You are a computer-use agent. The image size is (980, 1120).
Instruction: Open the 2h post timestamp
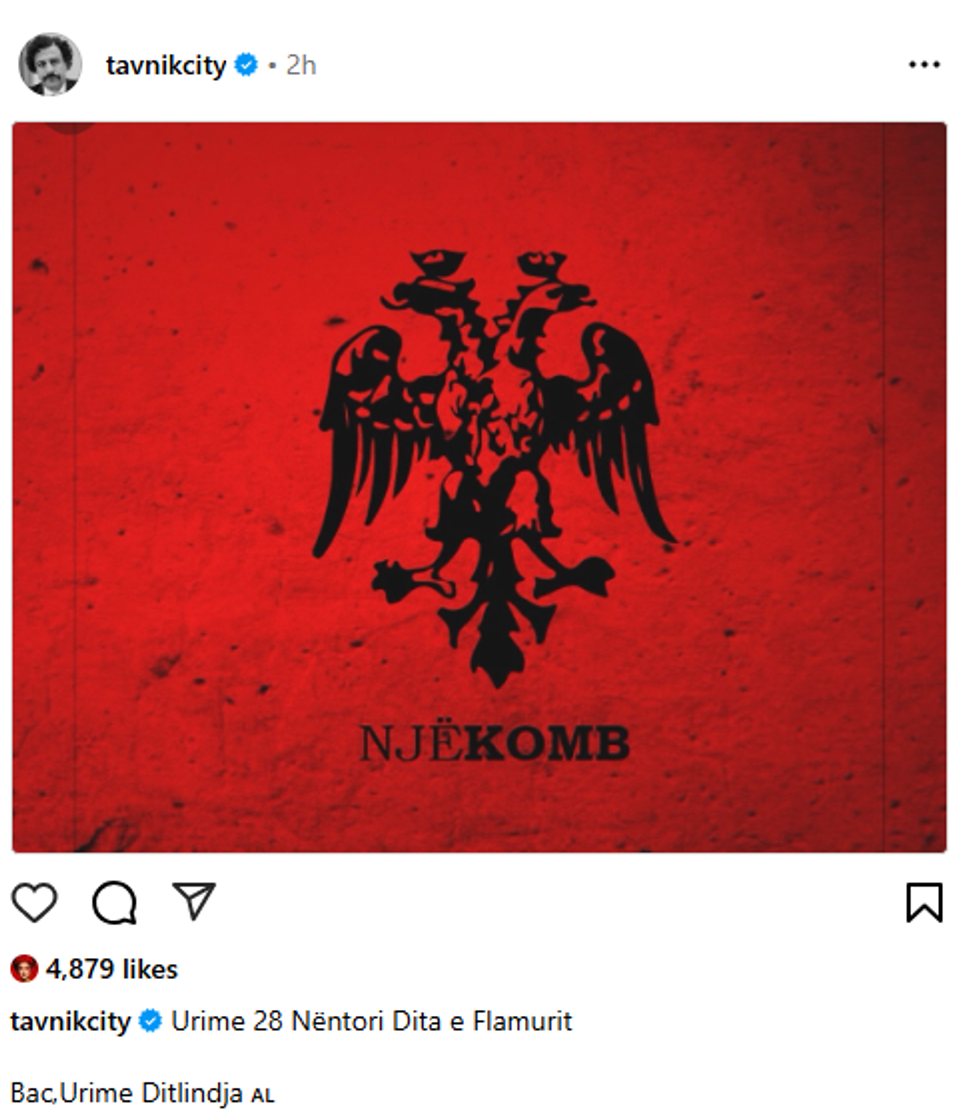point(301,65)
